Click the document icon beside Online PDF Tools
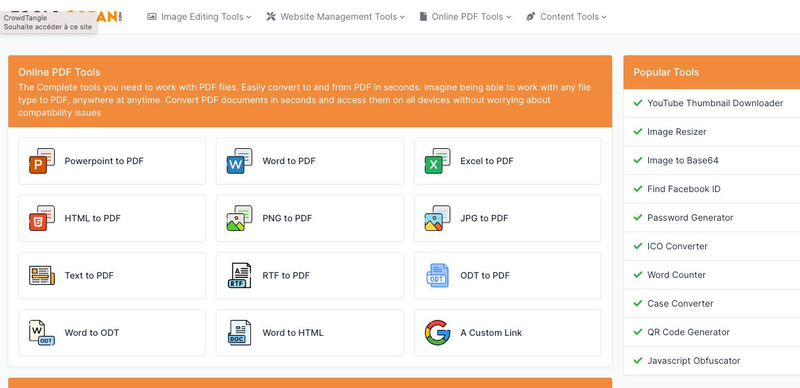Image resolution: width=800 pixels, height=388 pixels. [423, 16]
